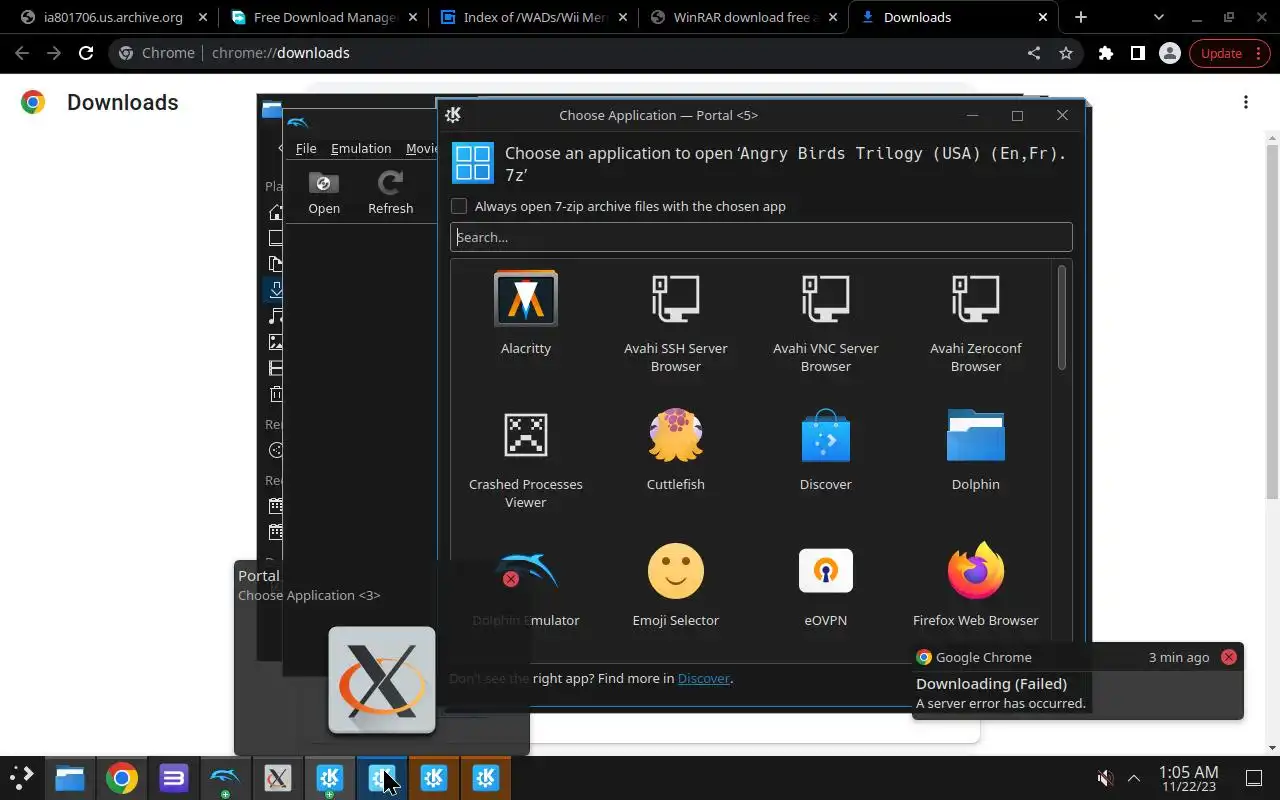Click Open disc icon in Dolphin Emulator toolbar
The image size is (1280, 800).
click(x=324, y=193)
